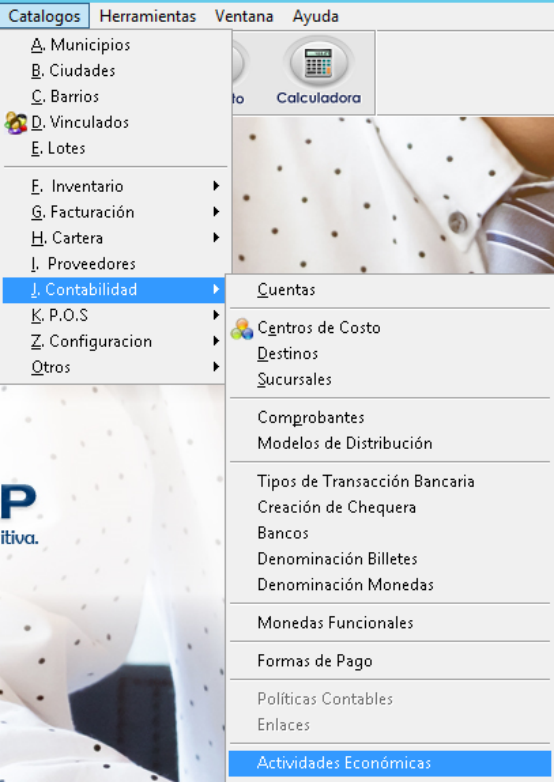Open the Otros submenu
Image resolution: width=554 pixels, height=783 pixels.
point(114,367)
